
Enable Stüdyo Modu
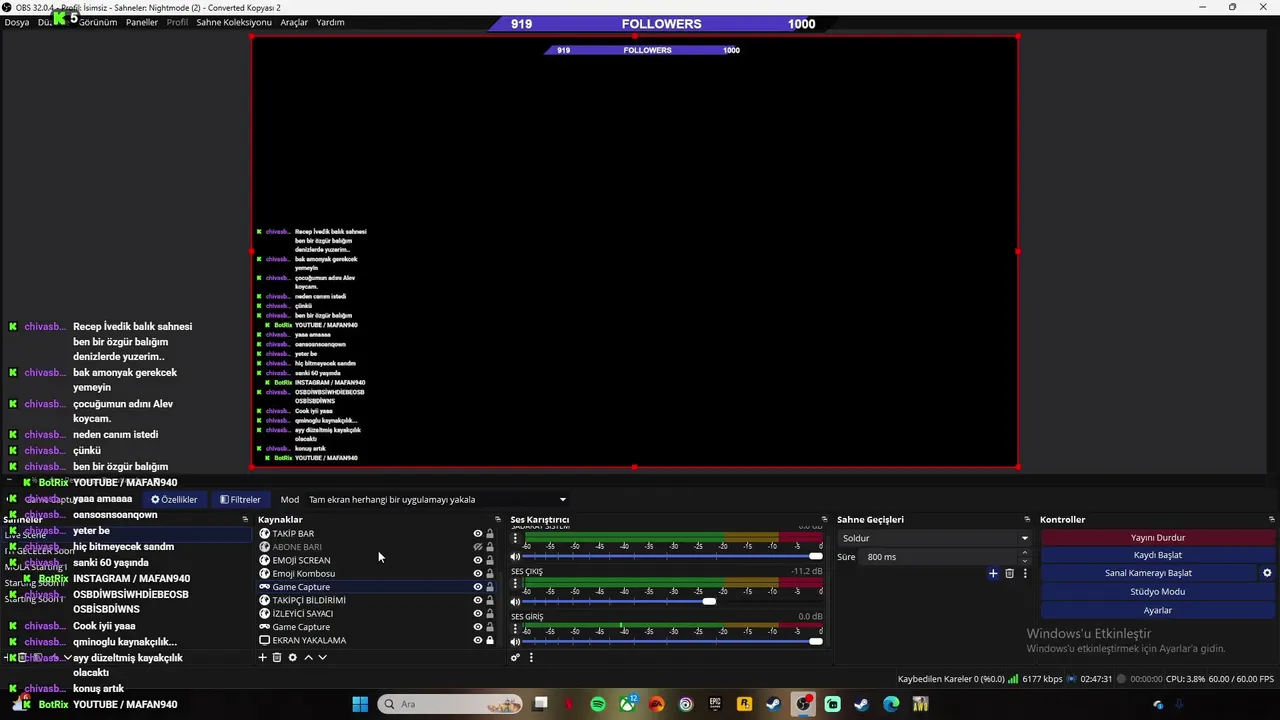pyautogui.click(x=1158, y=592)
